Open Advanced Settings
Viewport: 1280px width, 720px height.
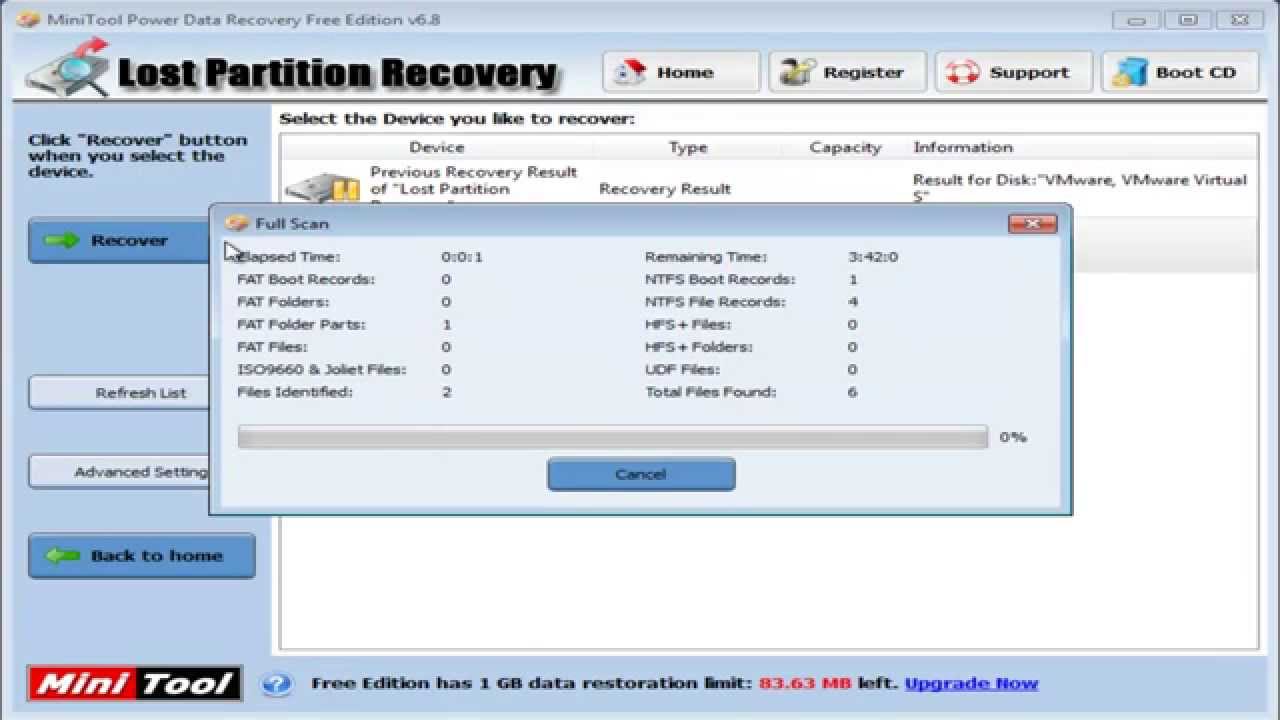(119, 472)
